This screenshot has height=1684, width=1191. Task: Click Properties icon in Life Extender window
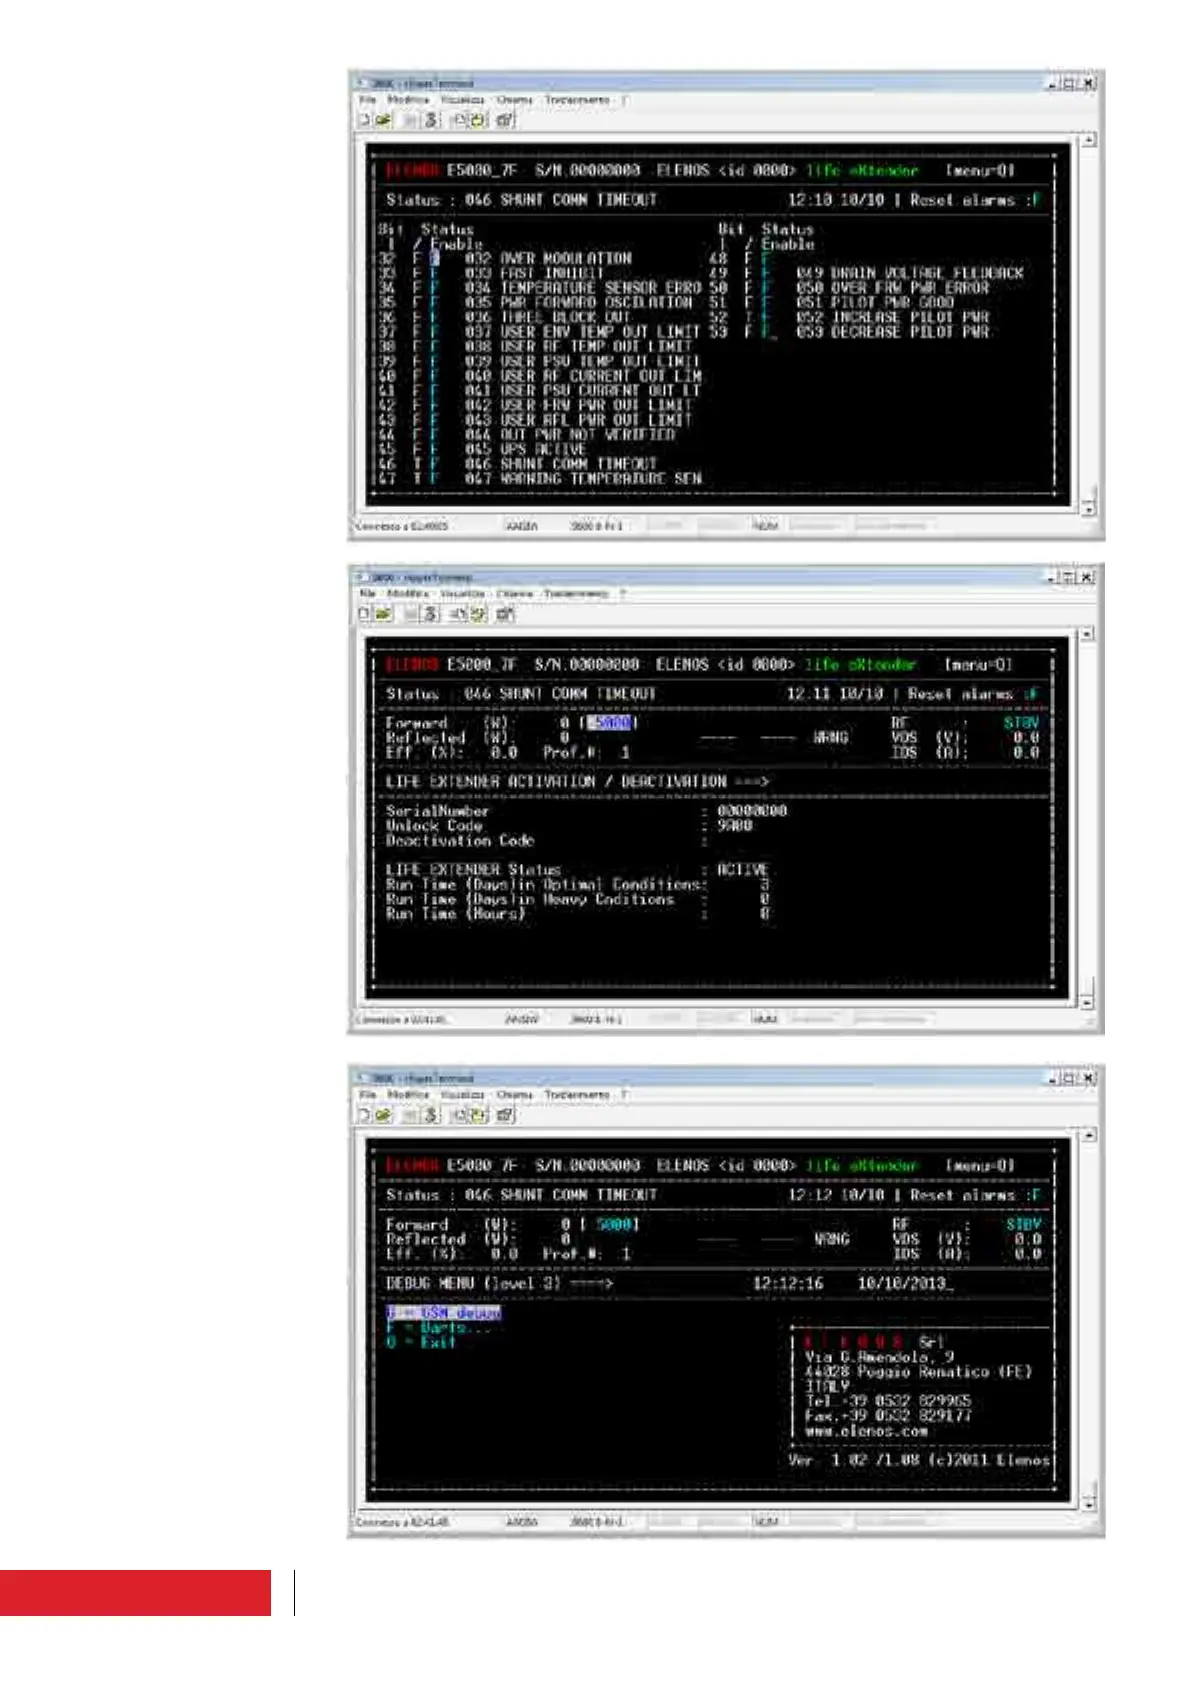click(x=505, y=614)
